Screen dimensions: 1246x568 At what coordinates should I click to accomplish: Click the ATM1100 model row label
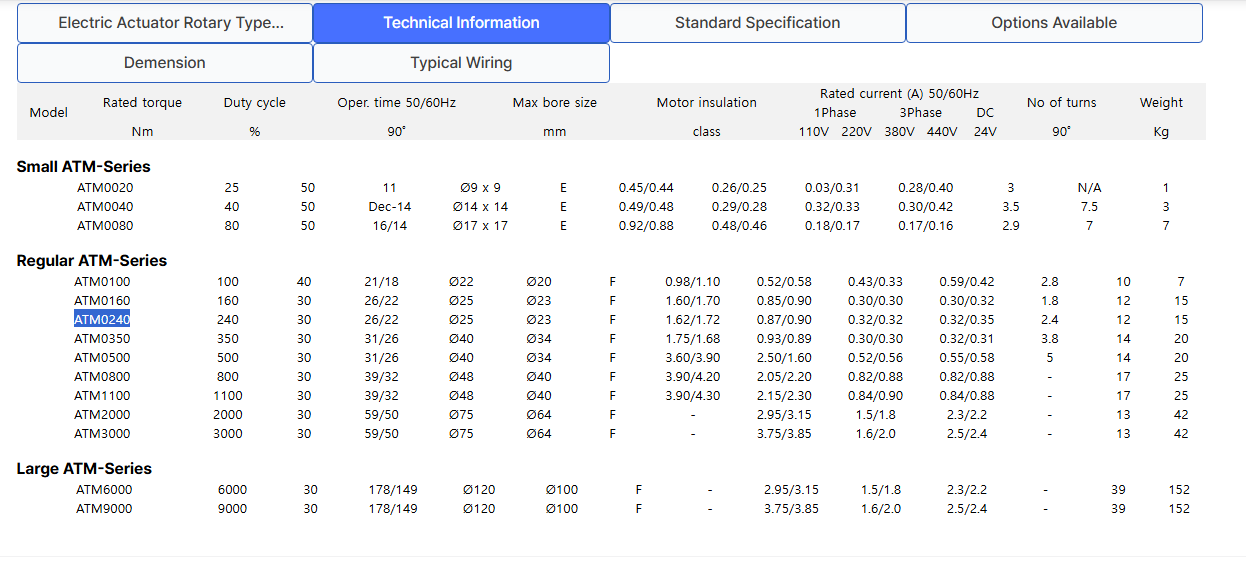tap(102, 396)
